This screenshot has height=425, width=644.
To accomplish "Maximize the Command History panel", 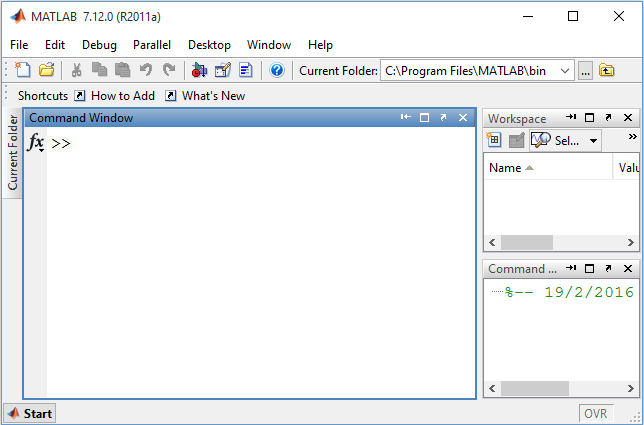I will [x=589, y=268].
